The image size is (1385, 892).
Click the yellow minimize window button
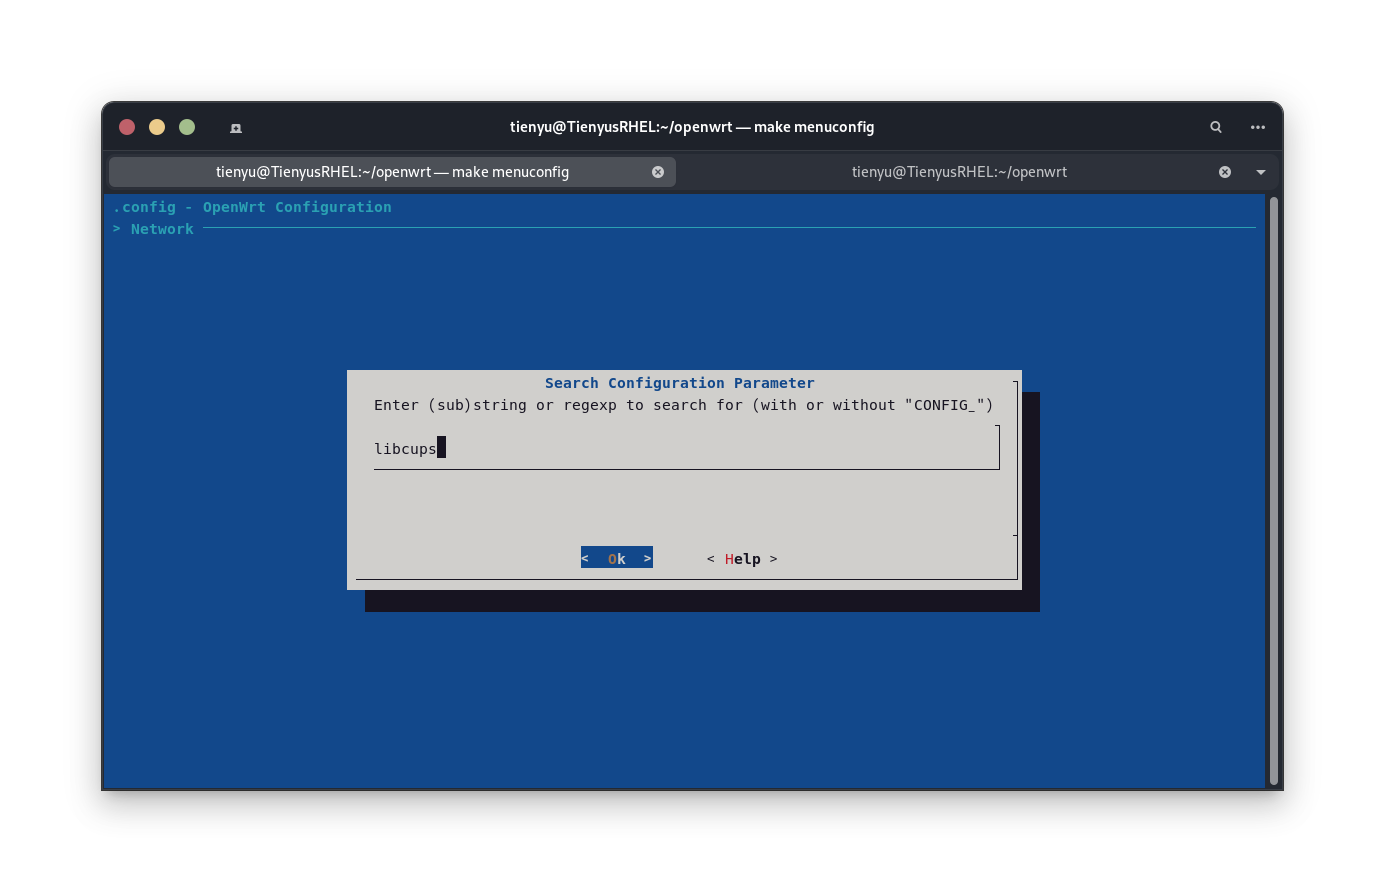tap(157, 127)
